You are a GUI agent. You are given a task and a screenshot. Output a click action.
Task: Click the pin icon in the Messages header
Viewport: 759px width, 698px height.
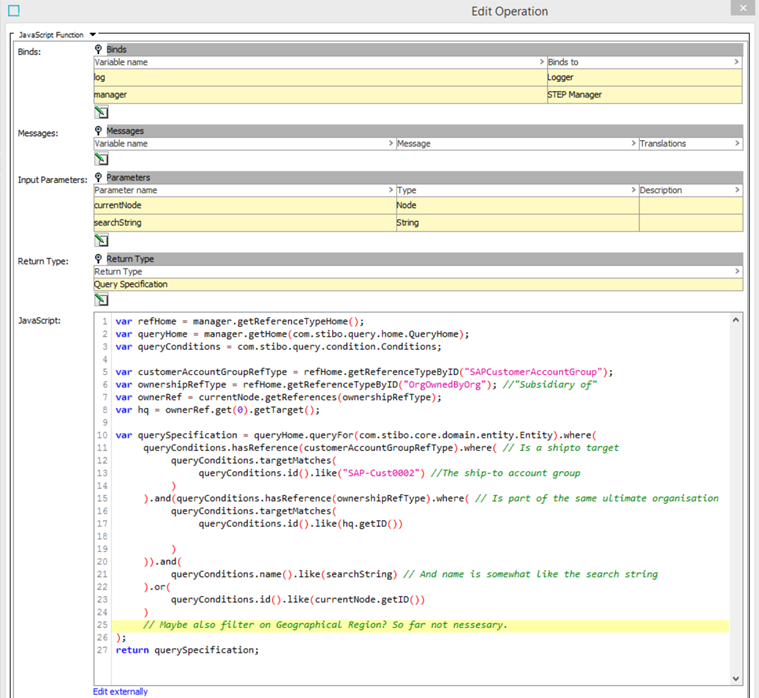(x=99, y=130)
